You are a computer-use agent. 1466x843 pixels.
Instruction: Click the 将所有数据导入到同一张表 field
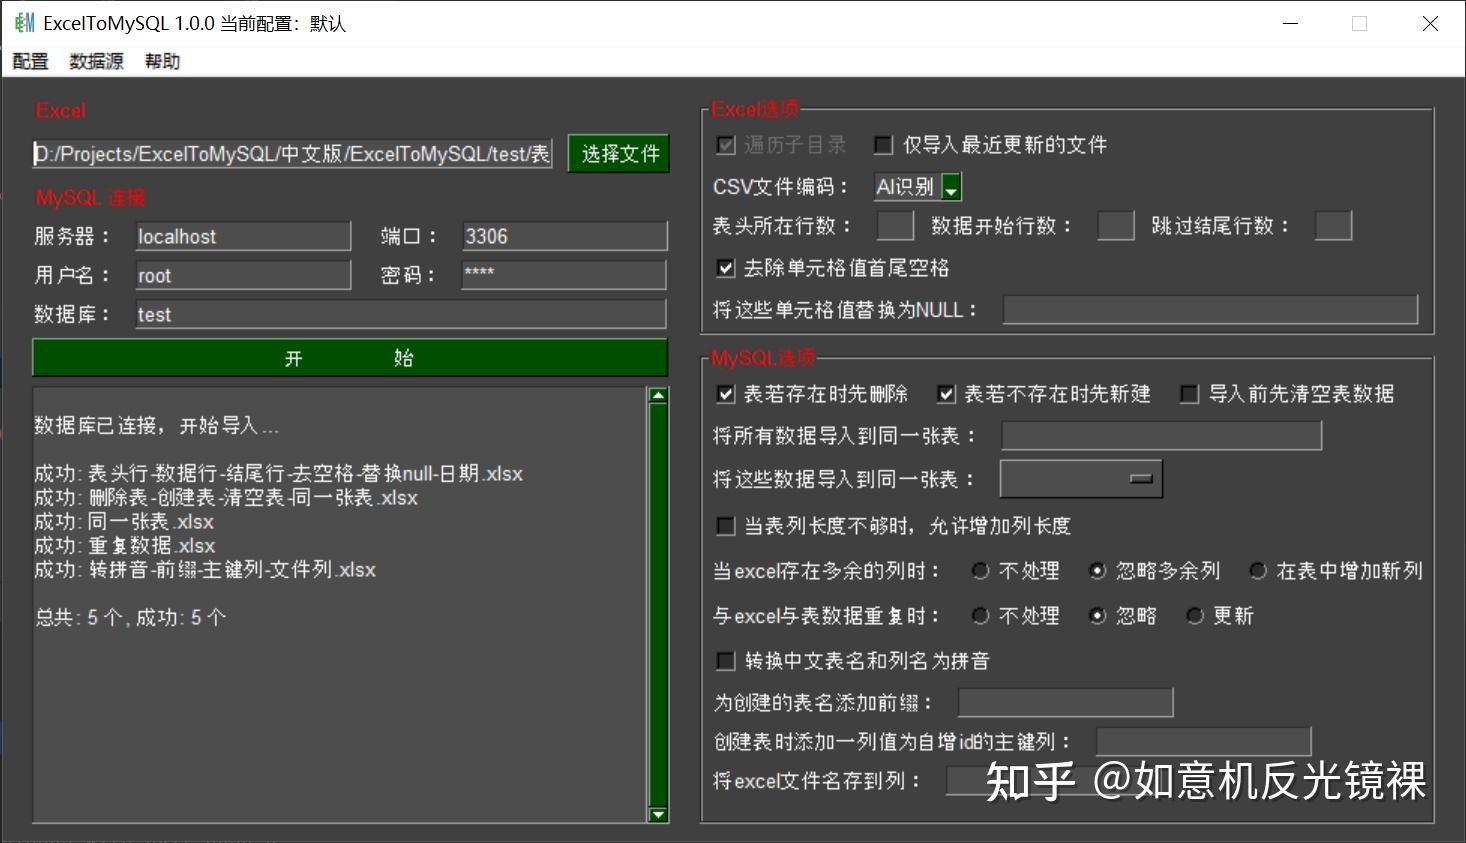[x=1162, y=436]
